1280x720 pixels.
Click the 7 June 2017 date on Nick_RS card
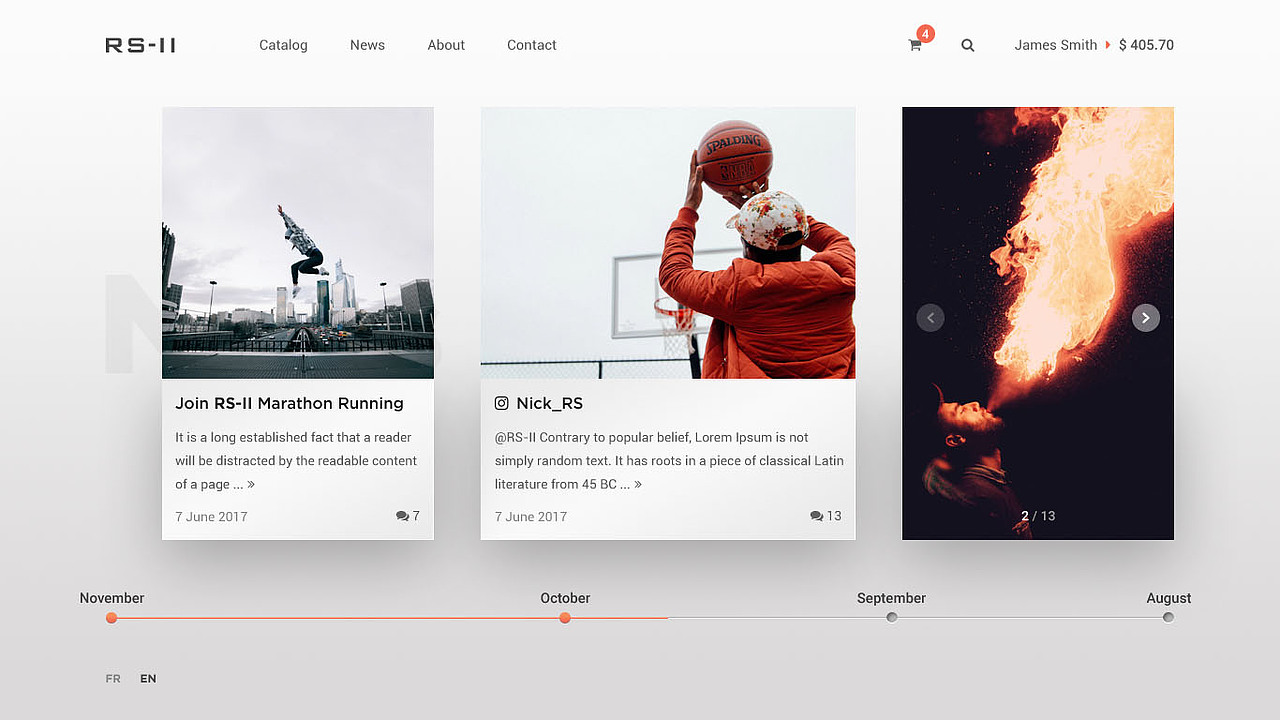(531, 517)
